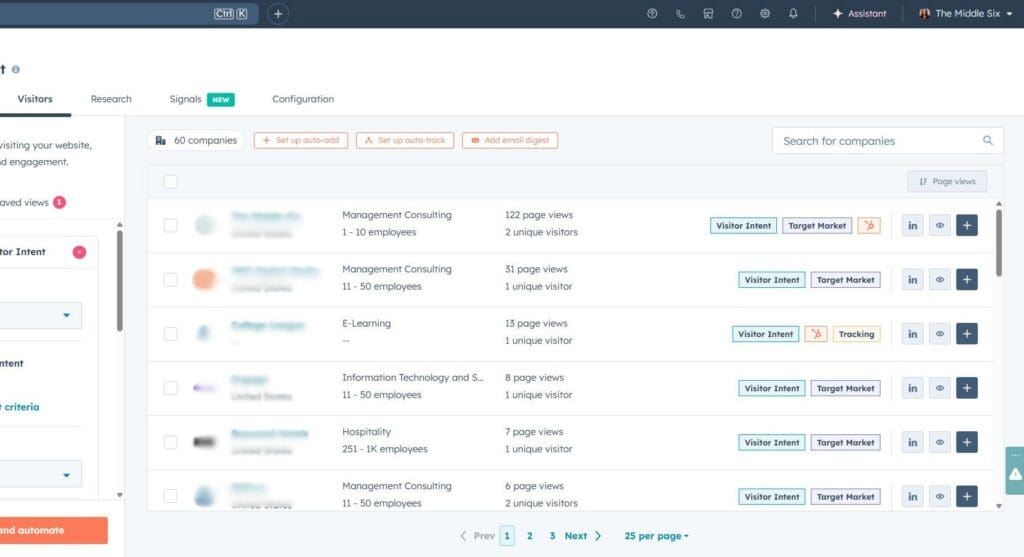Add the Information Technology company with plus button
This screenshot has width=1024, height=557.
[967, 388]
